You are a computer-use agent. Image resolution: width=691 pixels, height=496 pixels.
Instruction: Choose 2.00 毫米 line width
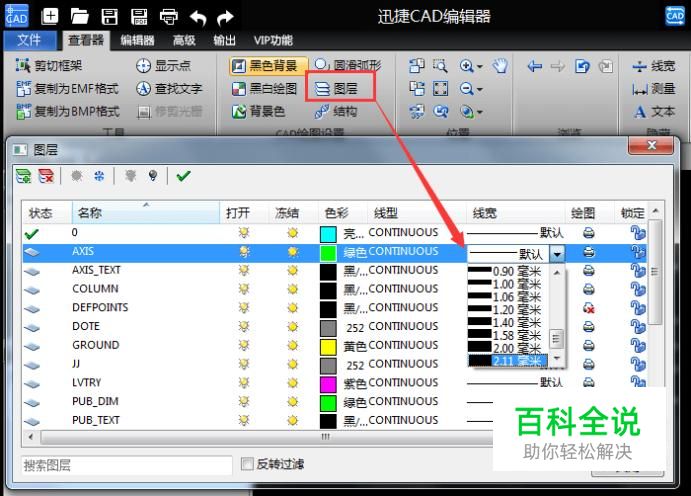(x=507, y=348)
